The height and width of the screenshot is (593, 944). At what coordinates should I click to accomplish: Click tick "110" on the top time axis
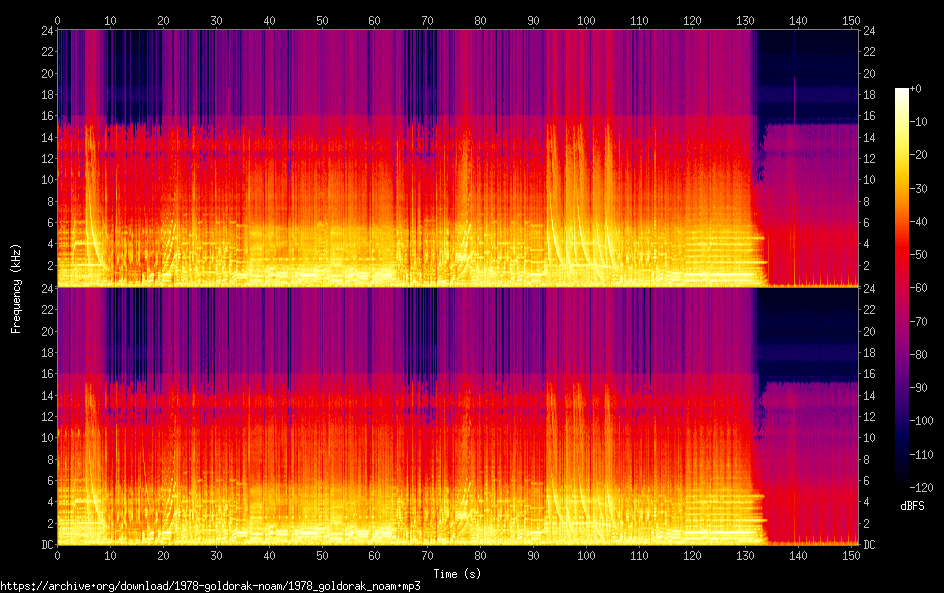639,21
